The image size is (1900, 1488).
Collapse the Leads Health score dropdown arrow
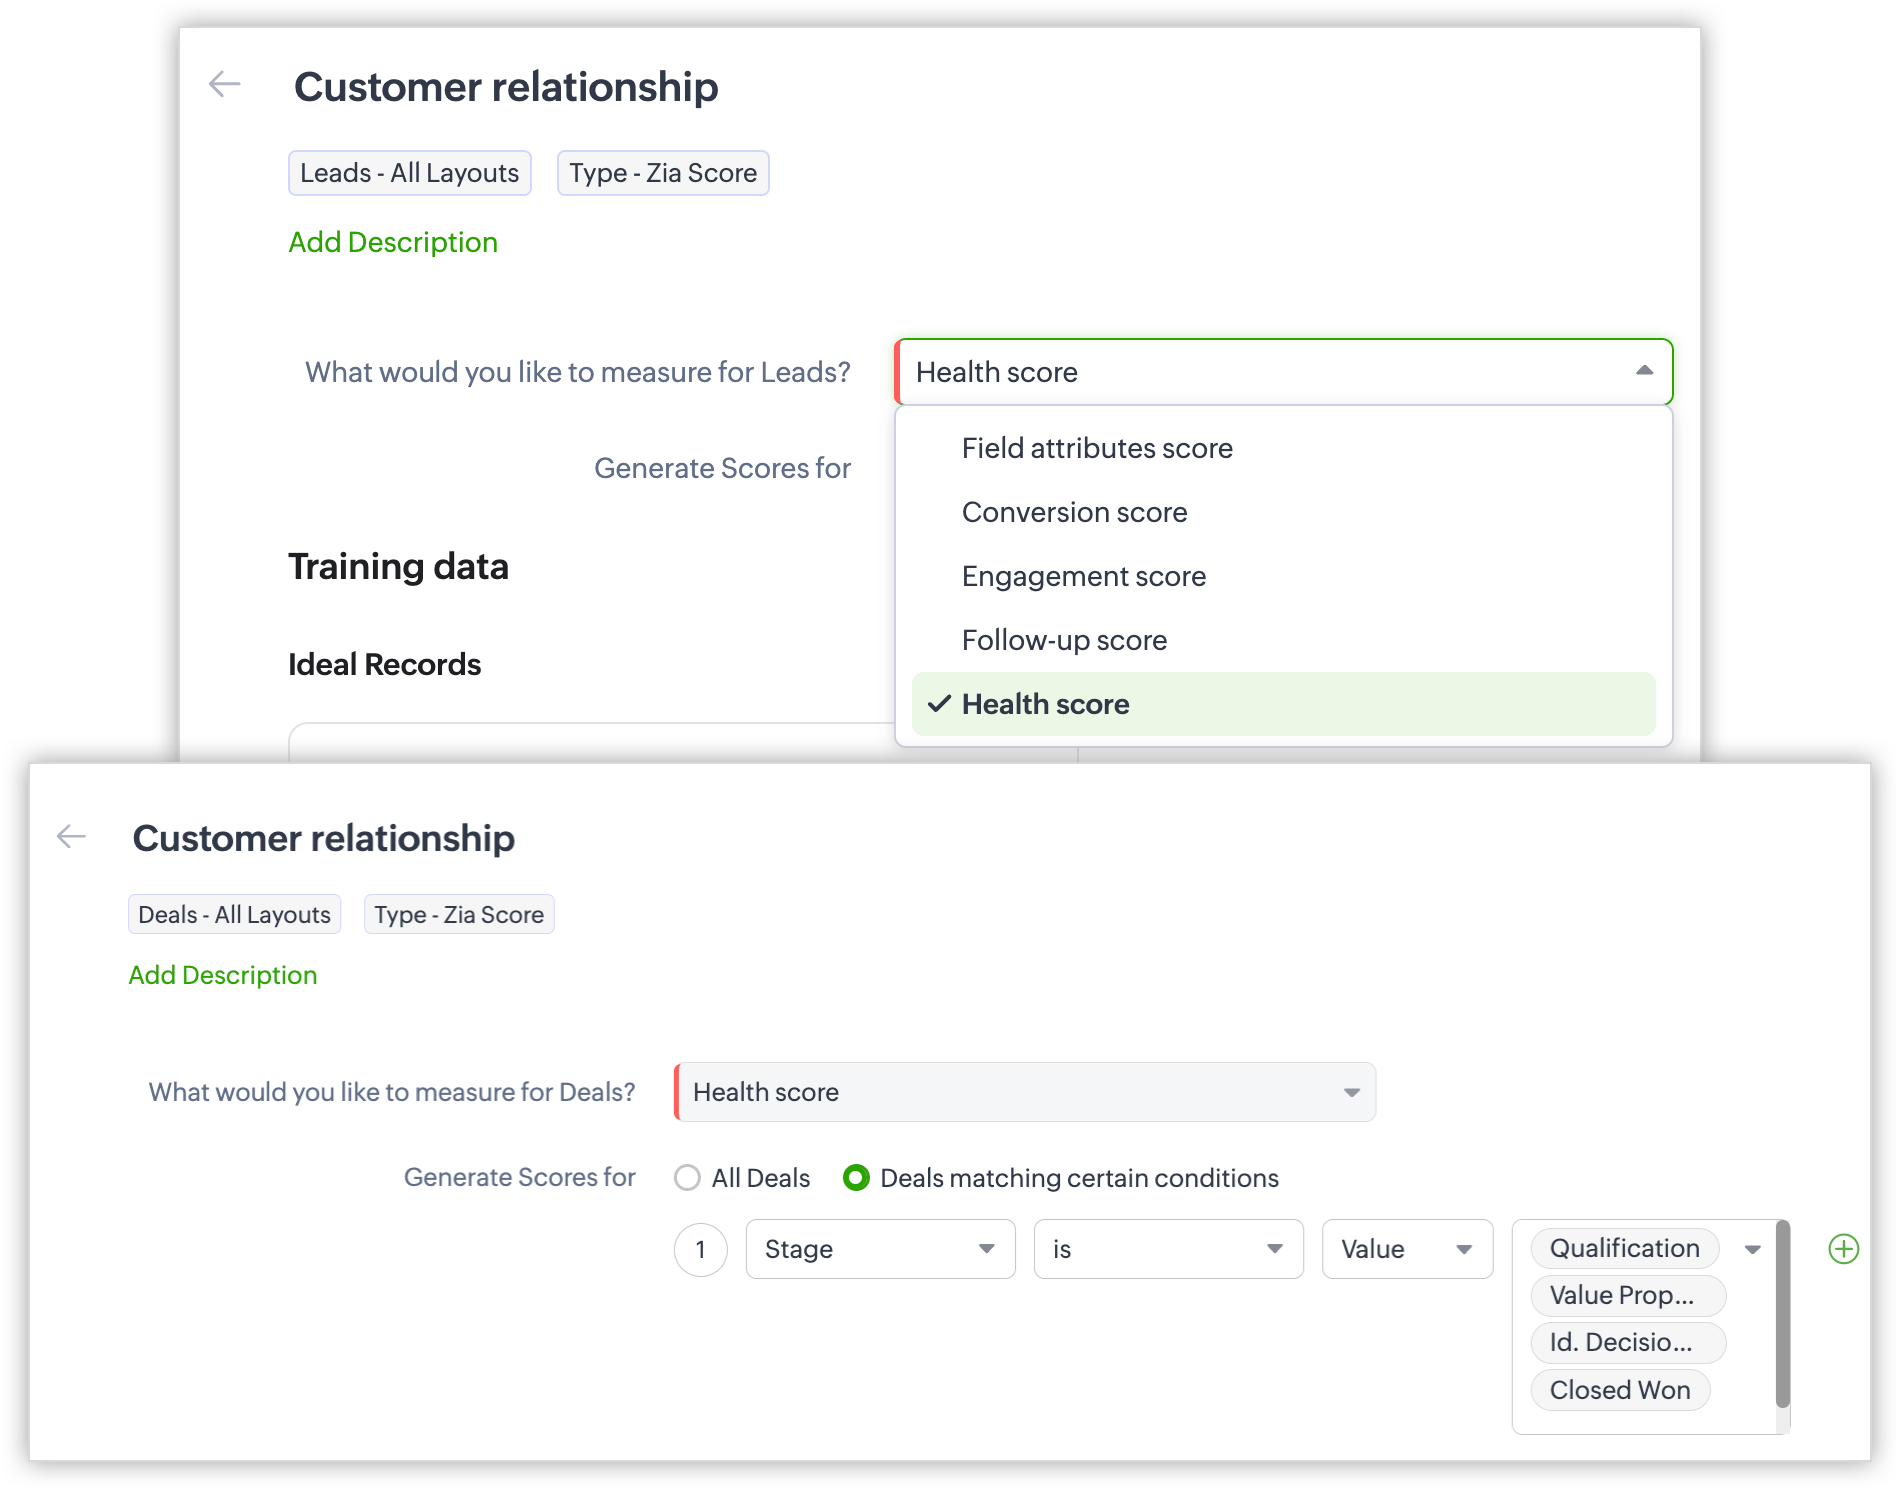tap(1644, 371)
